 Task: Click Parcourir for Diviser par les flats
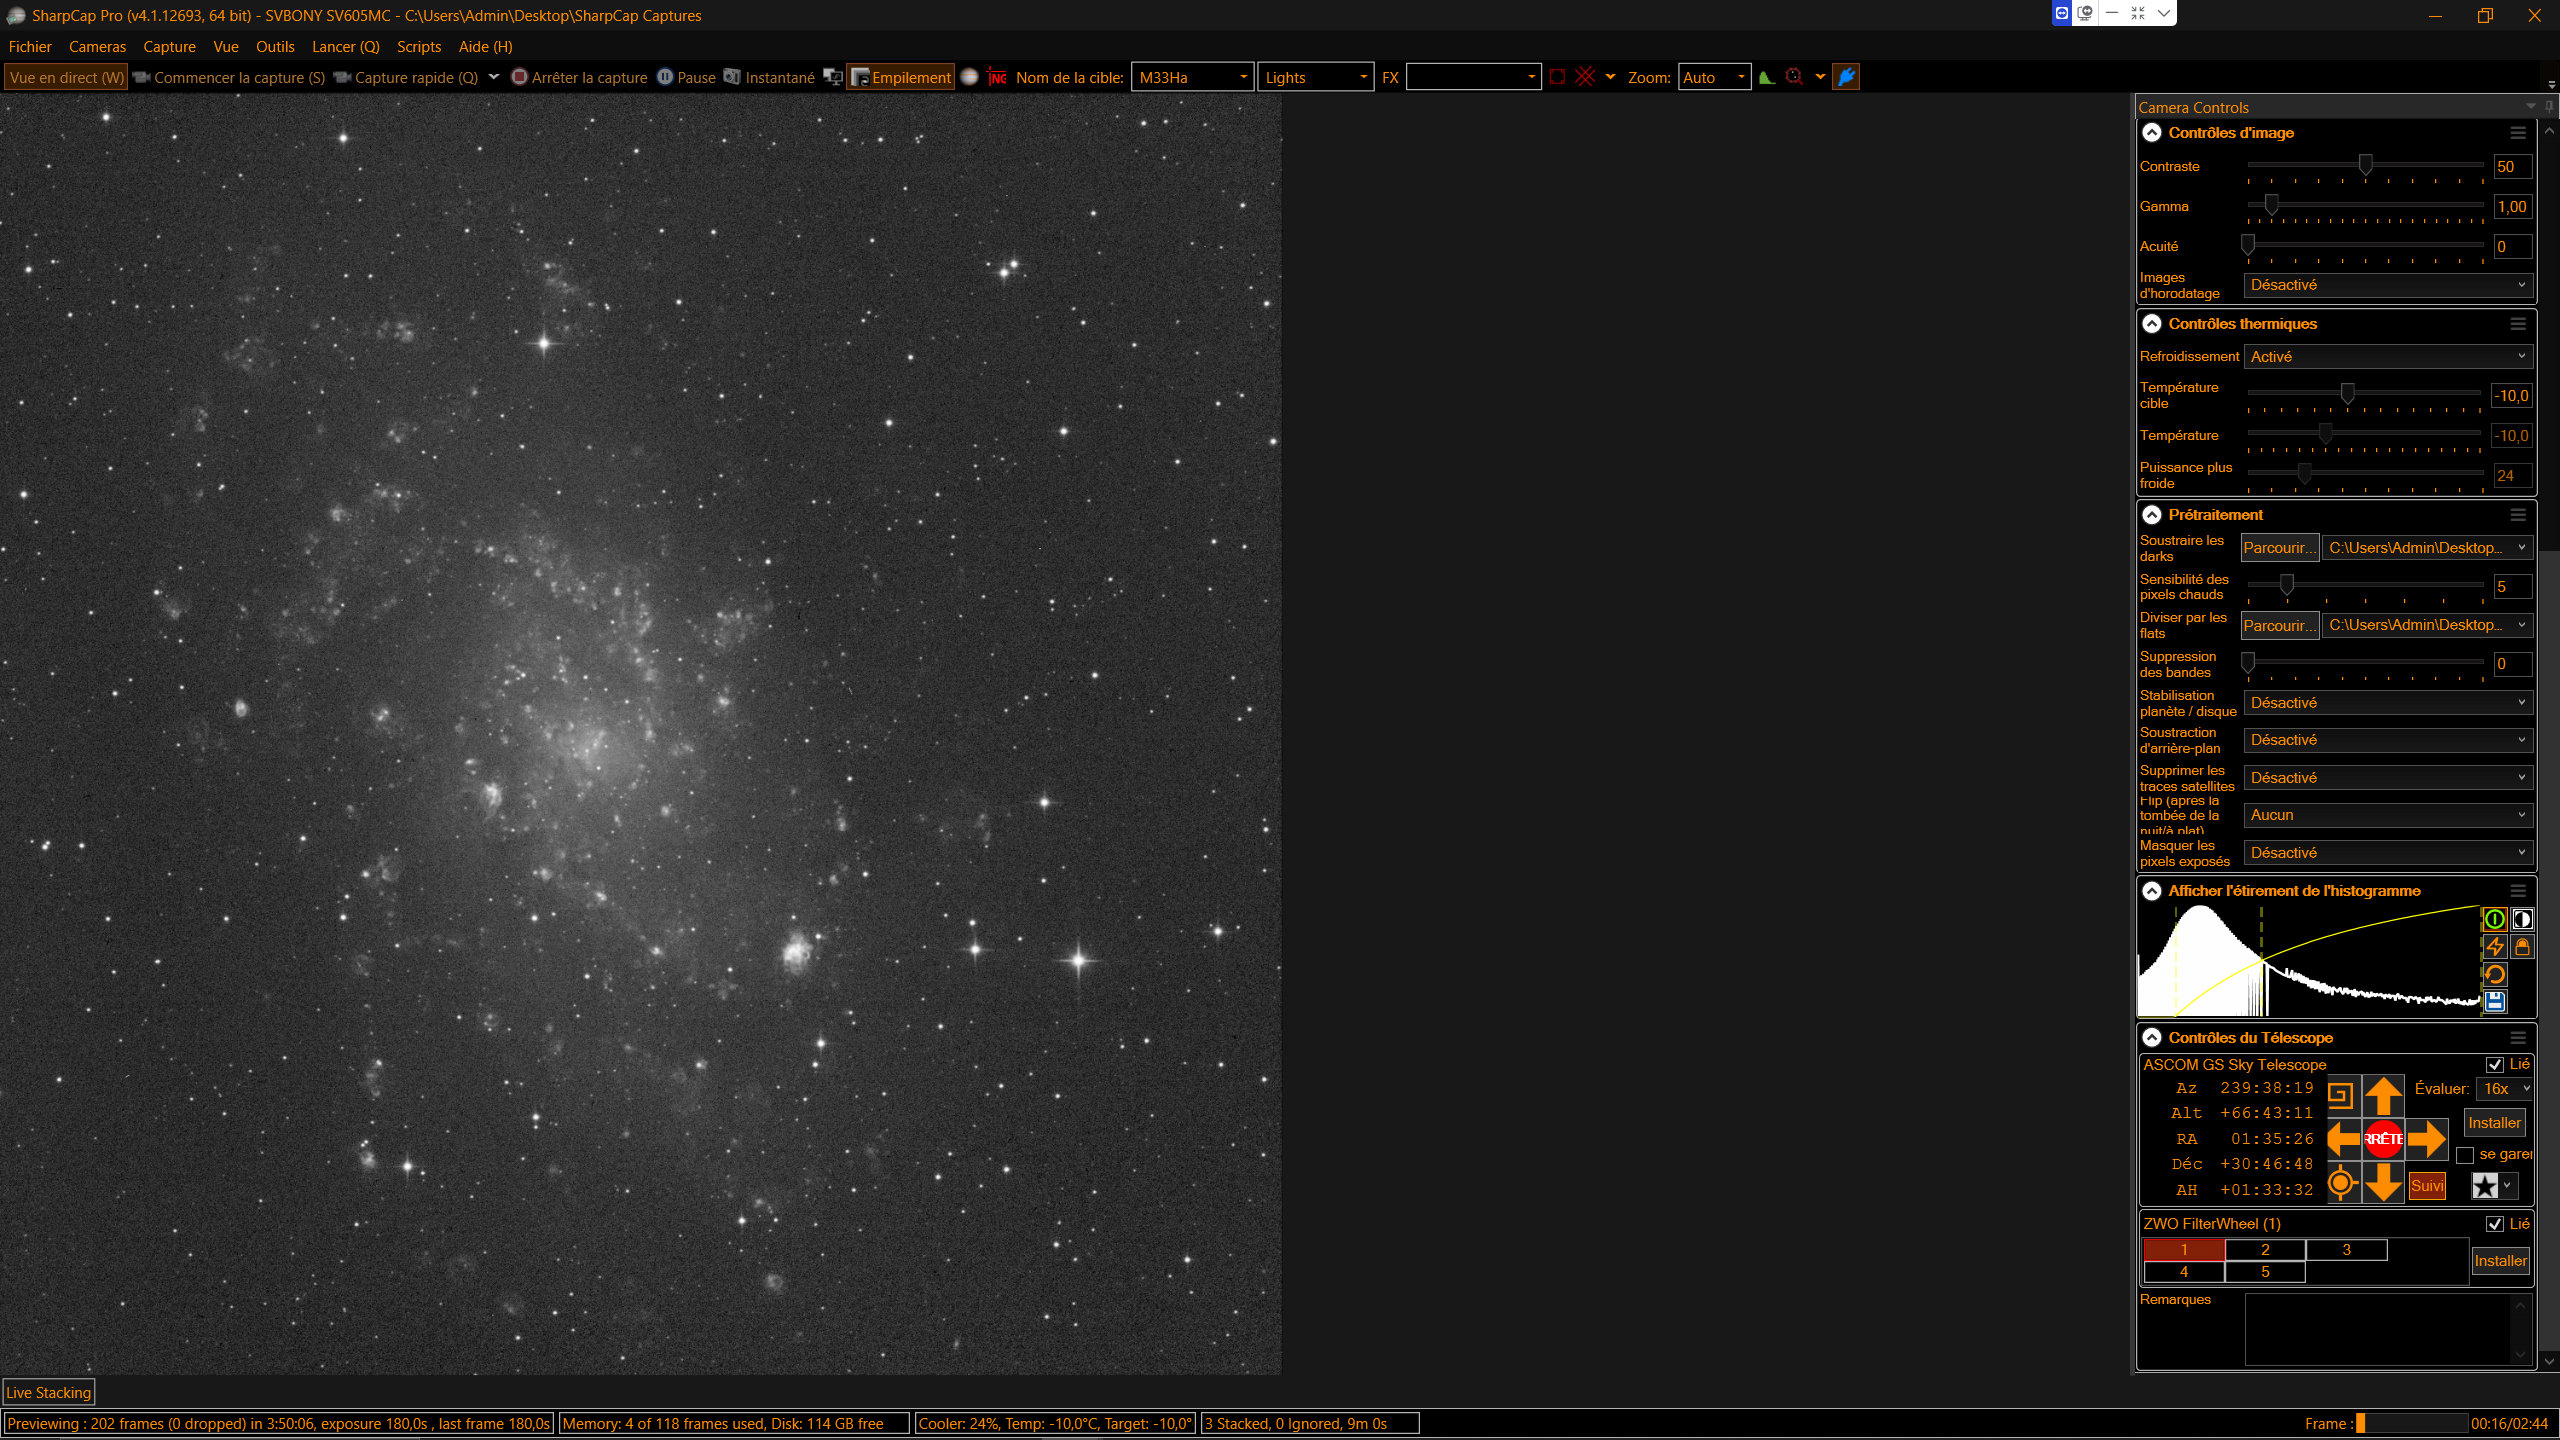point(2279,625)
